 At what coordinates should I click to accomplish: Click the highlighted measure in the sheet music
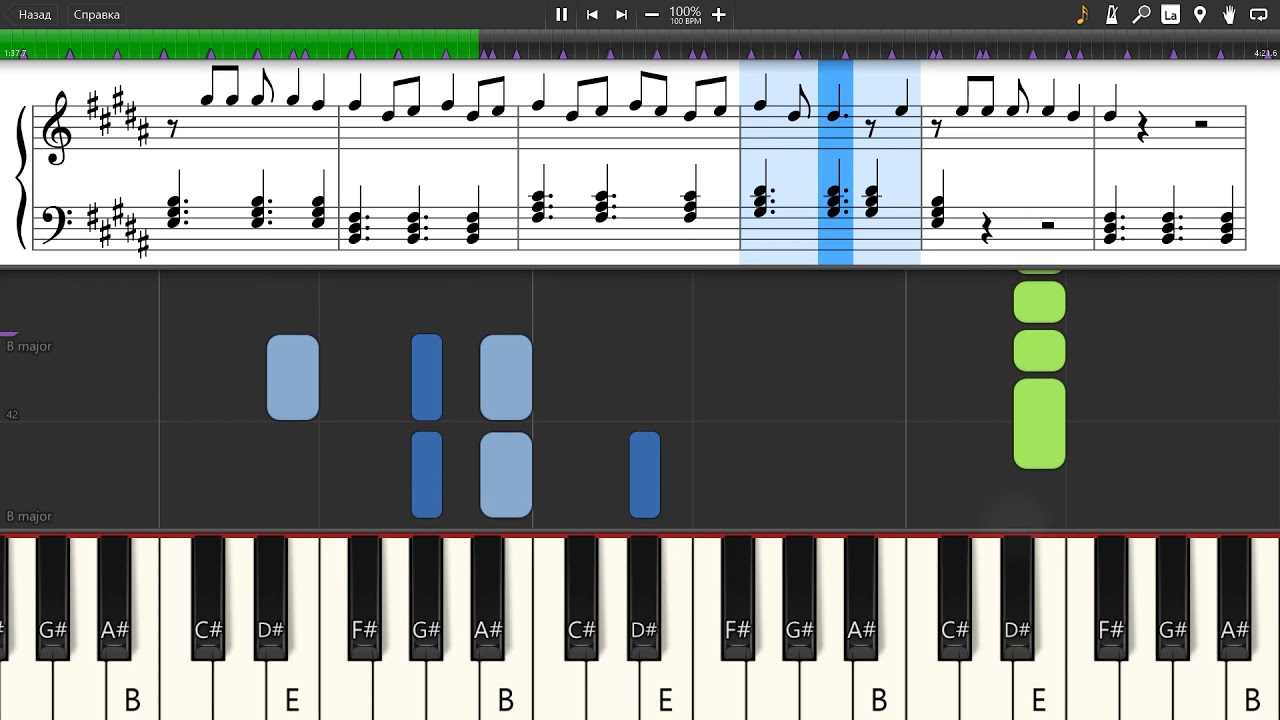(x=830, y=160)
